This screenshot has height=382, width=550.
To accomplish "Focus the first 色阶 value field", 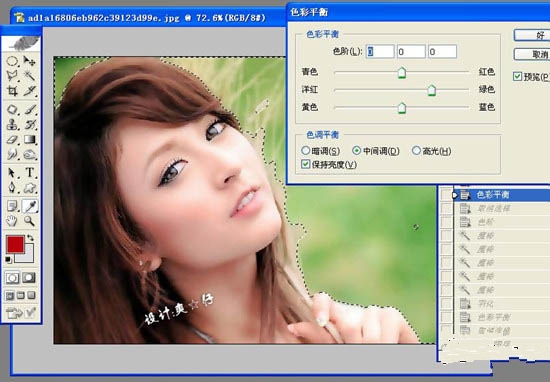I will 380,52.
